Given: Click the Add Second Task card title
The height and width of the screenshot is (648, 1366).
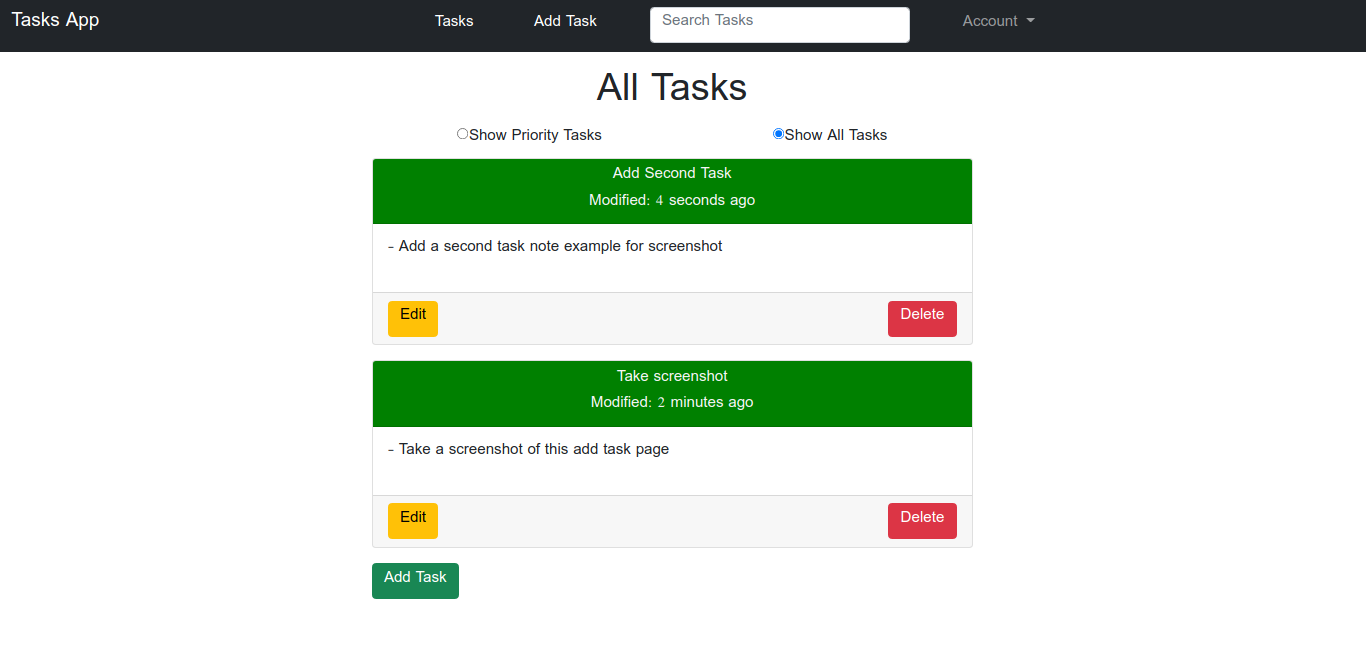Looking at the screenshot, I should 672,173.
